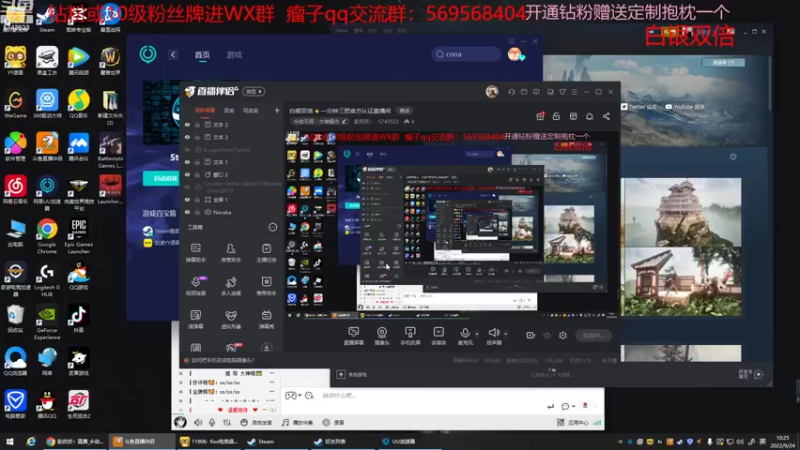Click 添加游戏 in Steam window
The width and height of the screenshot is (800, 450).
(352, 374)
